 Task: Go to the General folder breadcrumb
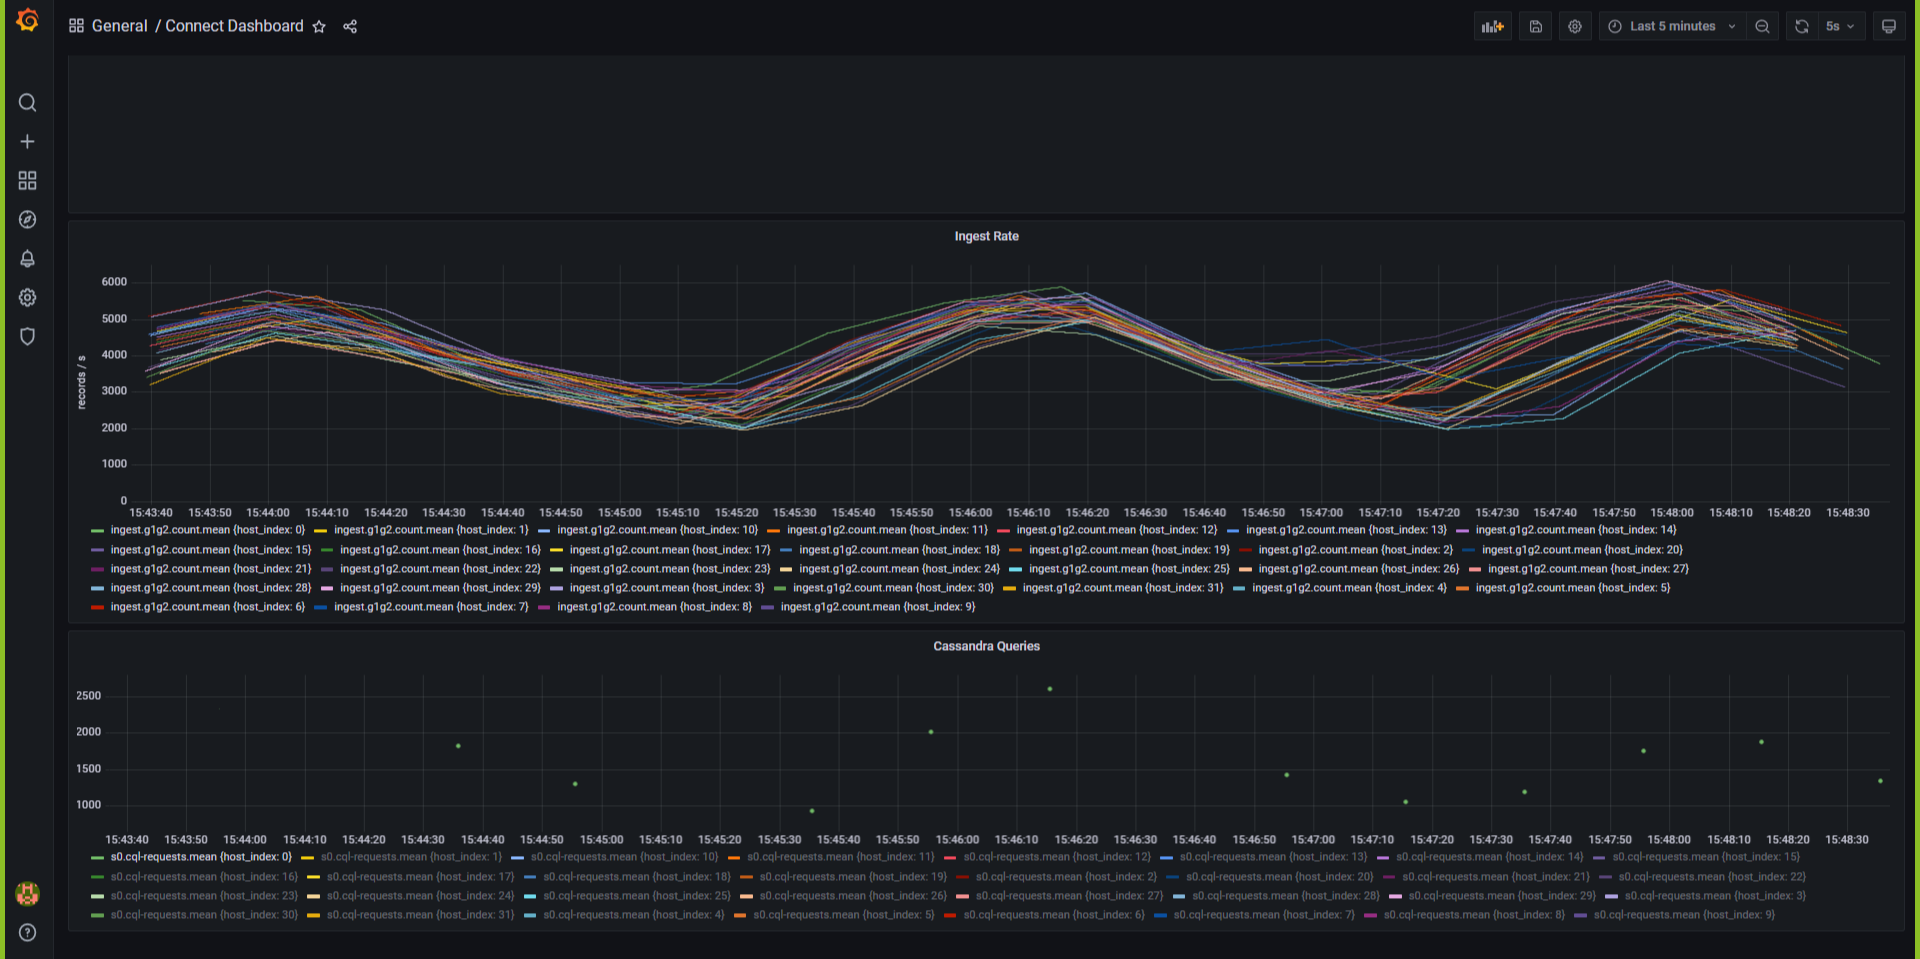(118, 26)
